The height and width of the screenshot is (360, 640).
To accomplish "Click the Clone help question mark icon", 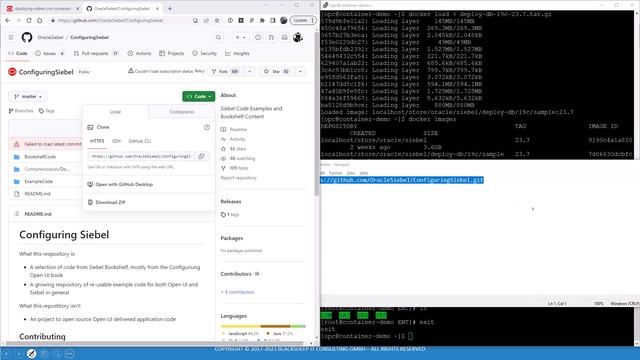I will click(207, 127).
